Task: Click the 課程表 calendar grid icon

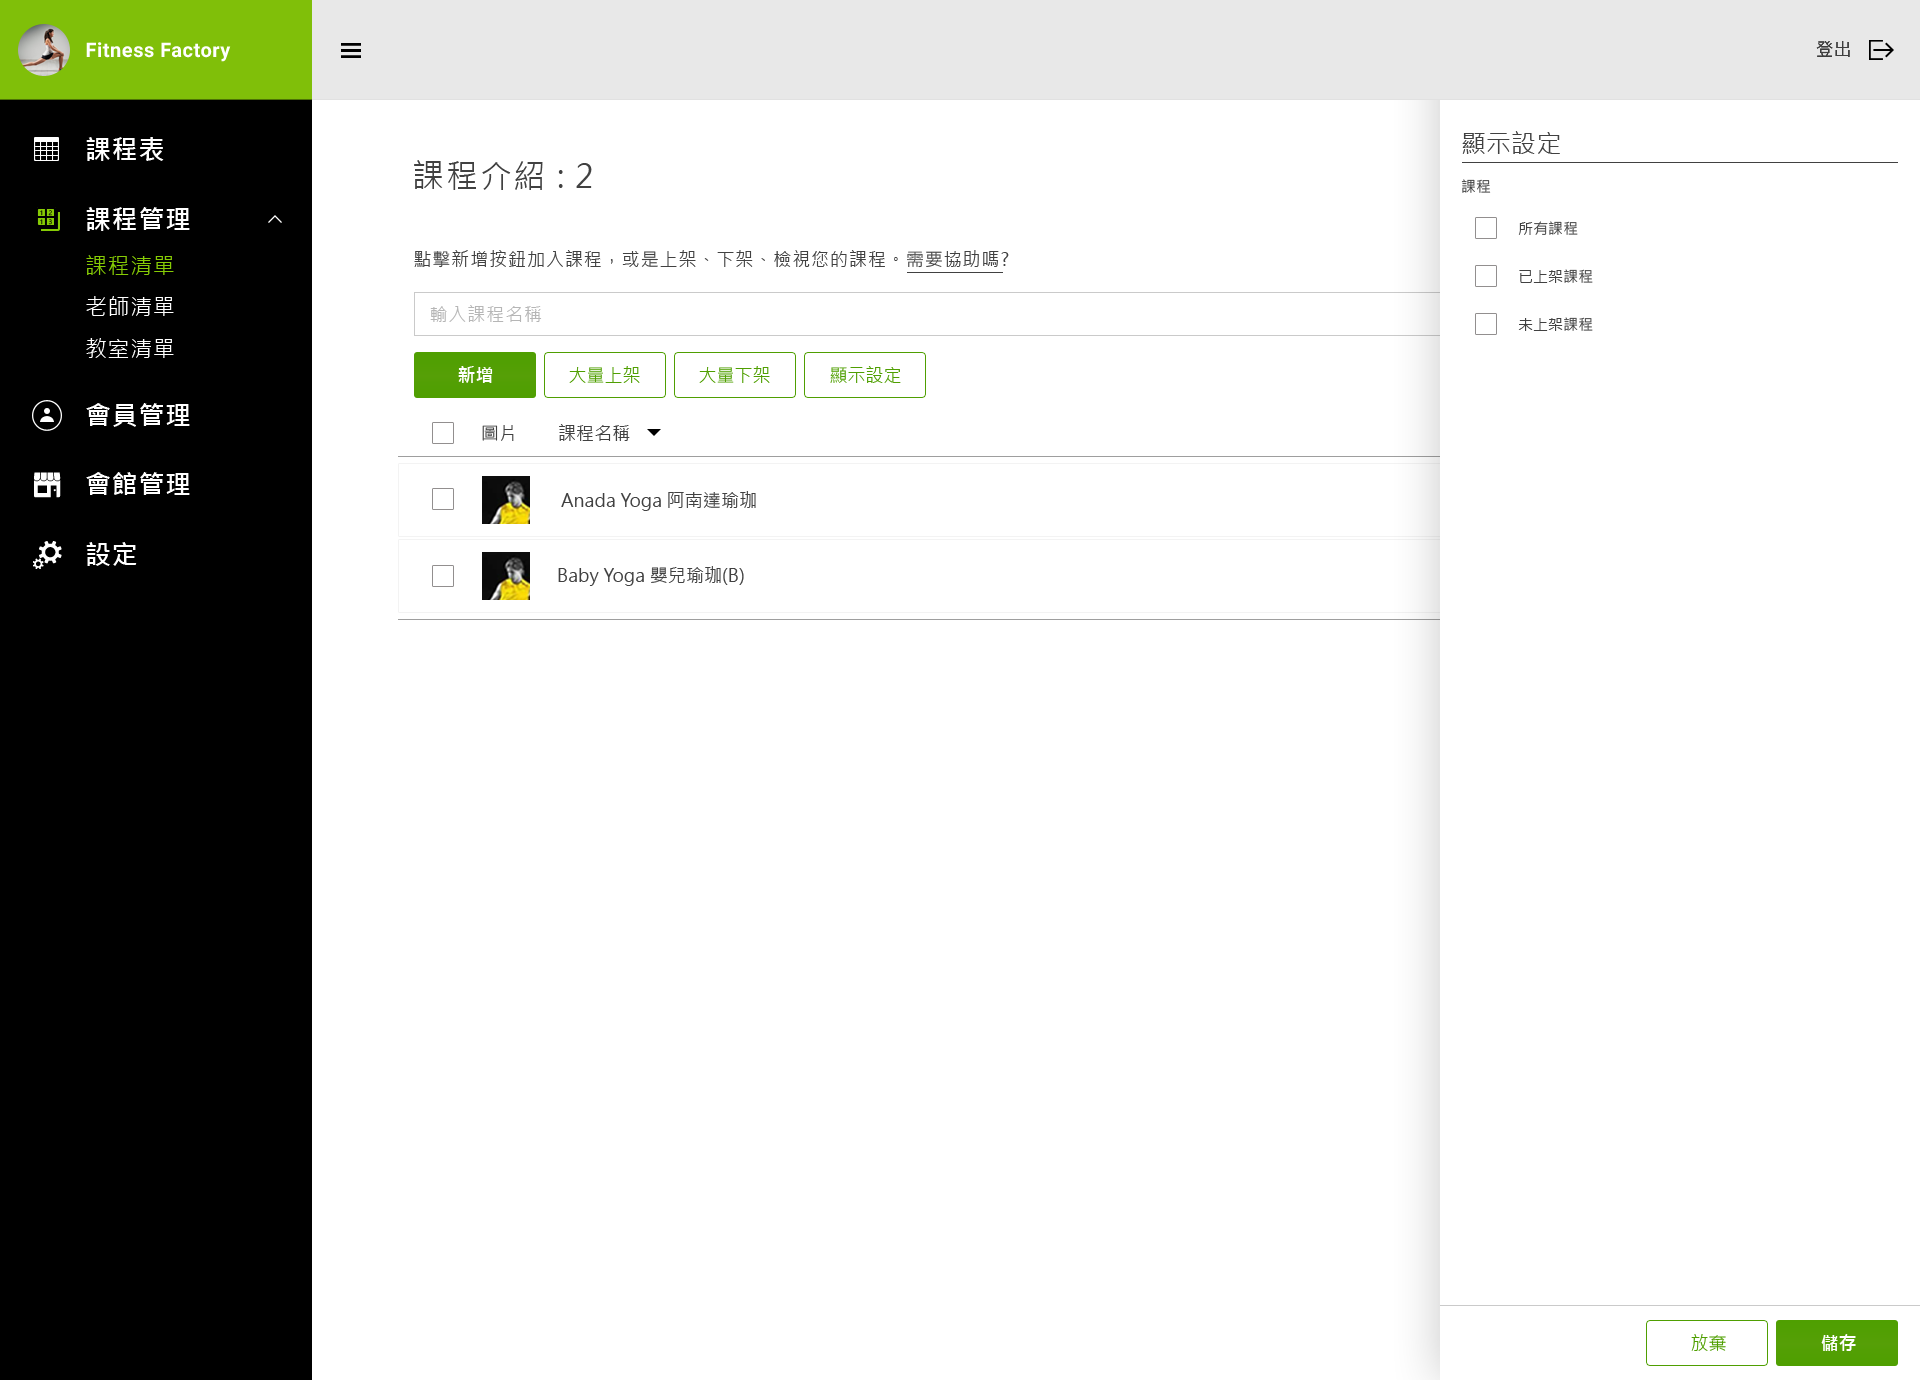Action: (47, 149)
